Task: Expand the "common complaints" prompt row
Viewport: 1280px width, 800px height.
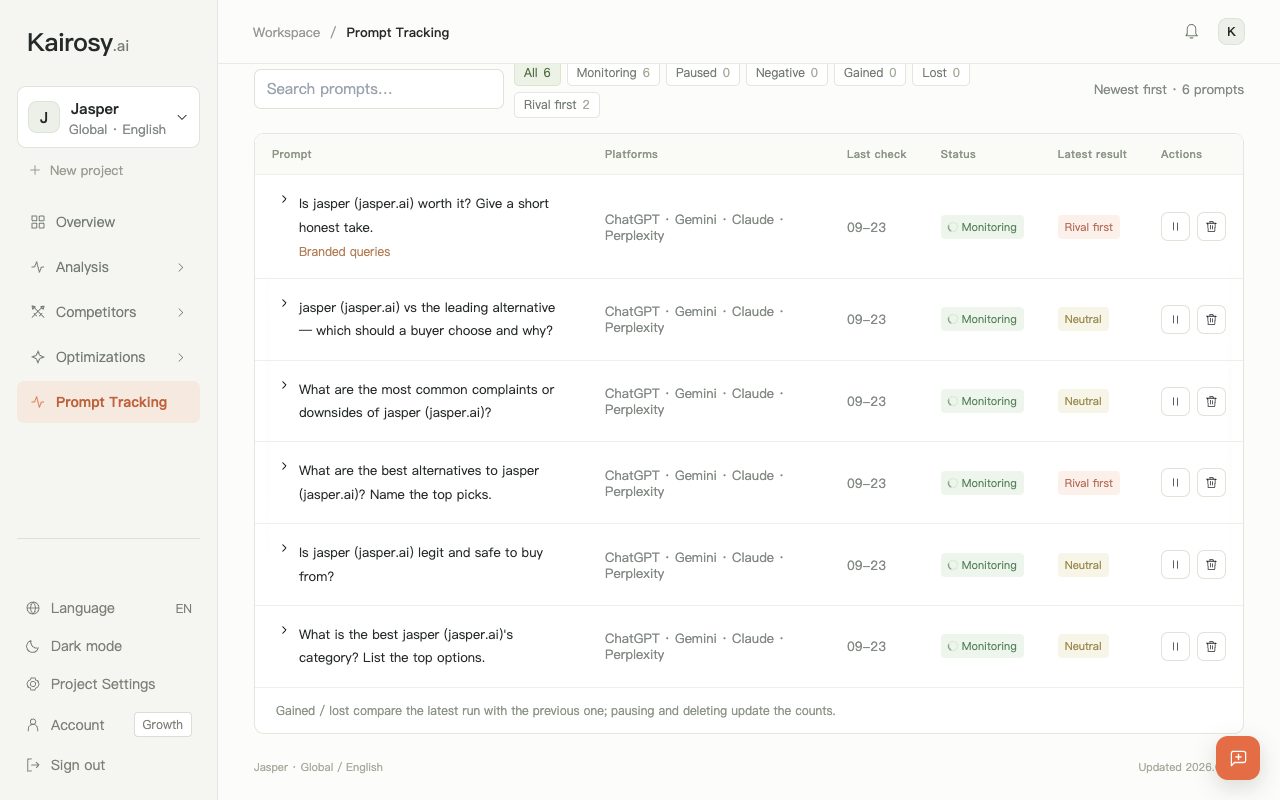Action: (284, 385)
